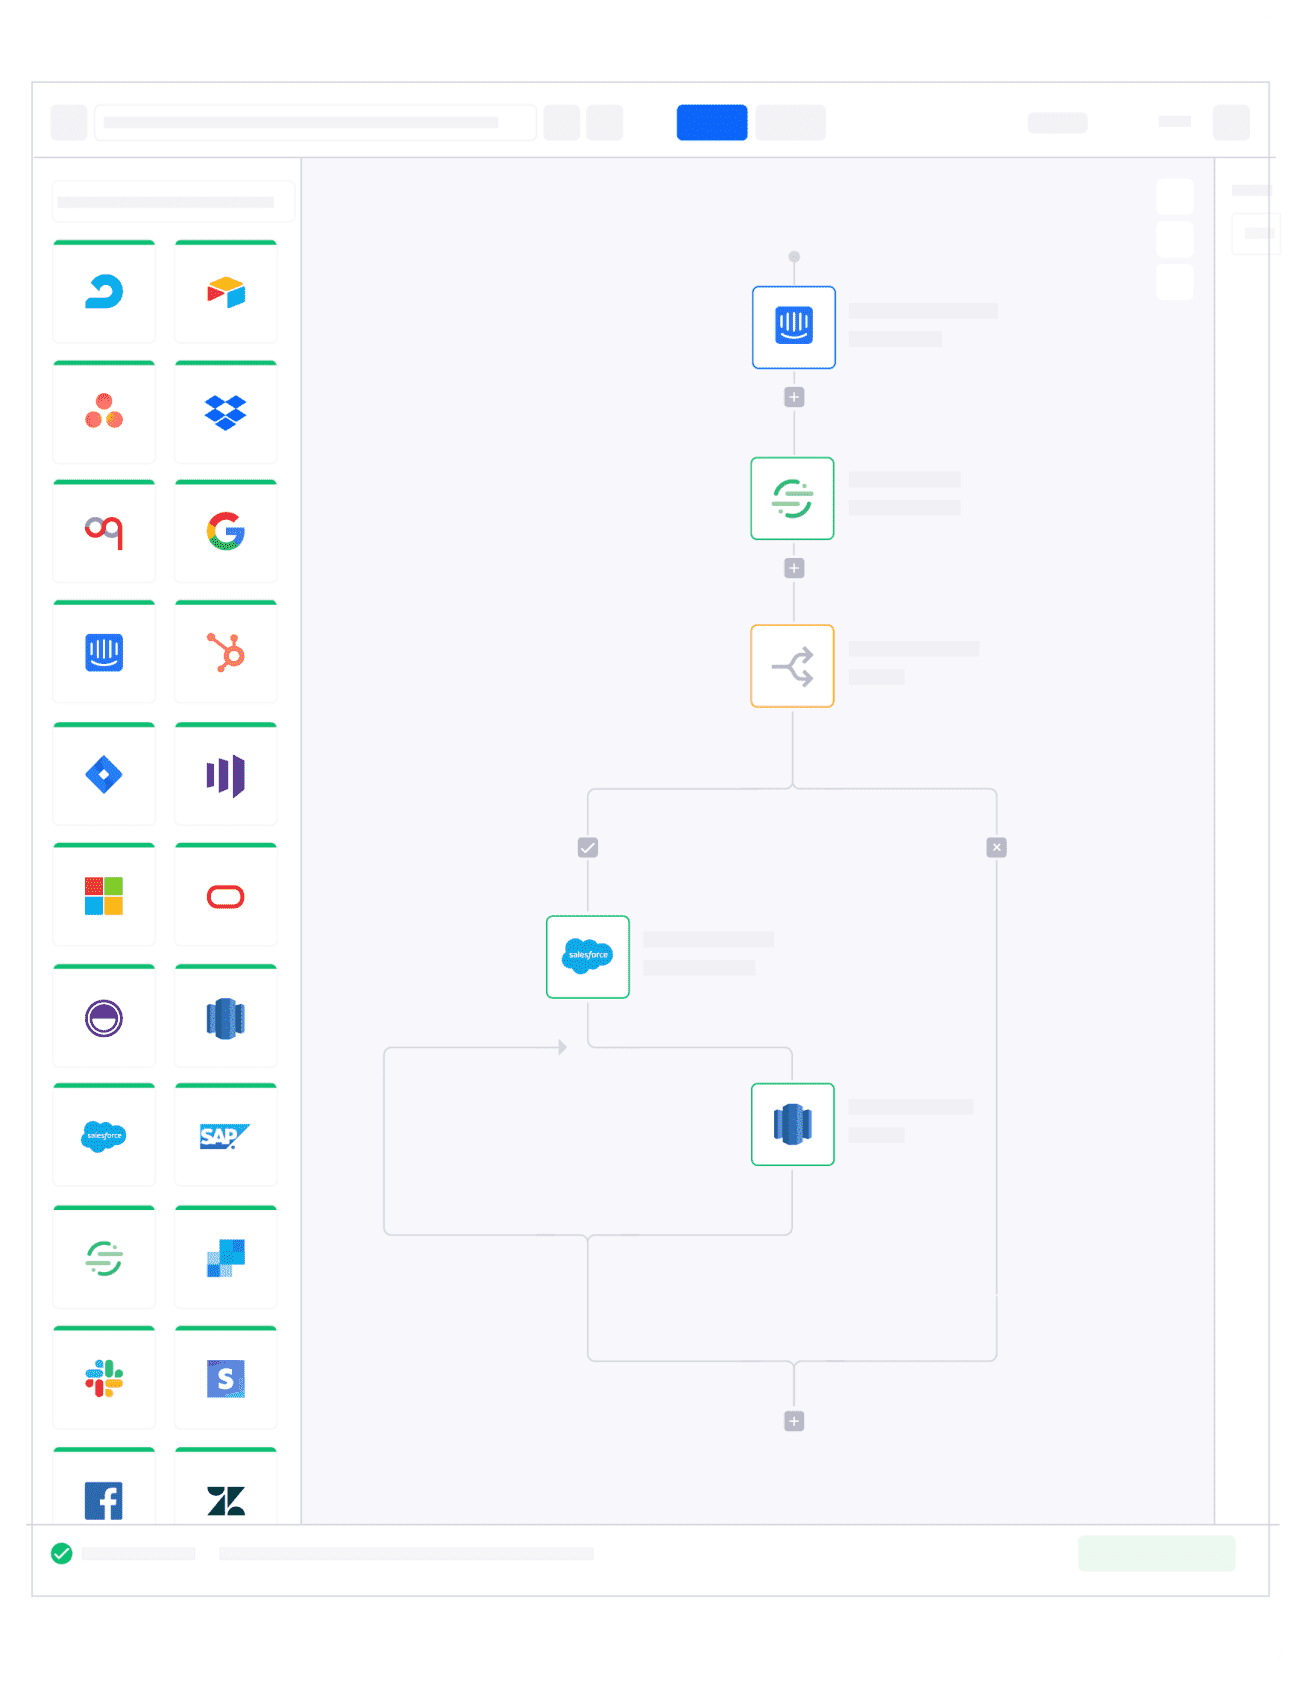Pick the HubSpot connector tile

[226, 652]
